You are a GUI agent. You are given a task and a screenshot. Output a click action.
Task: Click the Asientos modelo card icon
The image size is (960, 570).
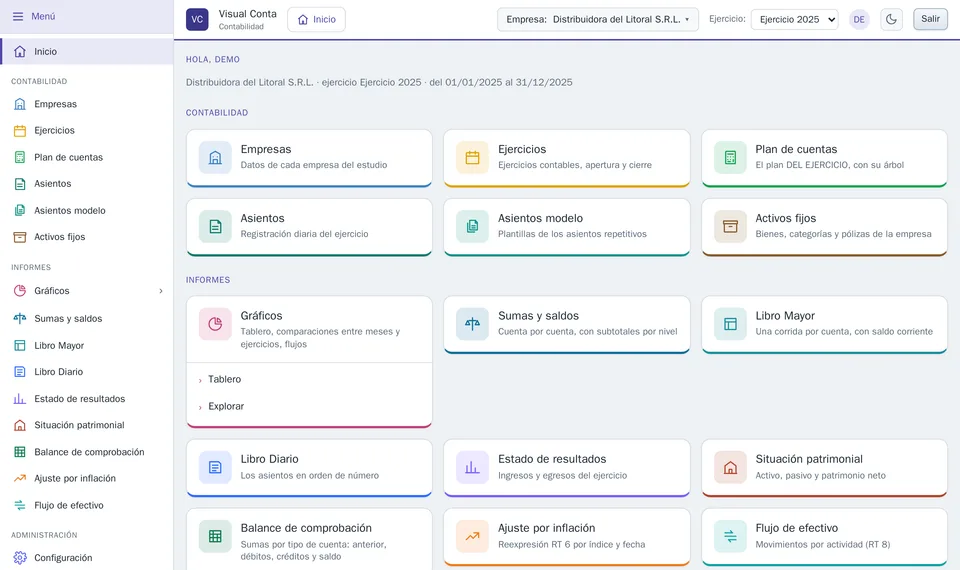[472, 227]
